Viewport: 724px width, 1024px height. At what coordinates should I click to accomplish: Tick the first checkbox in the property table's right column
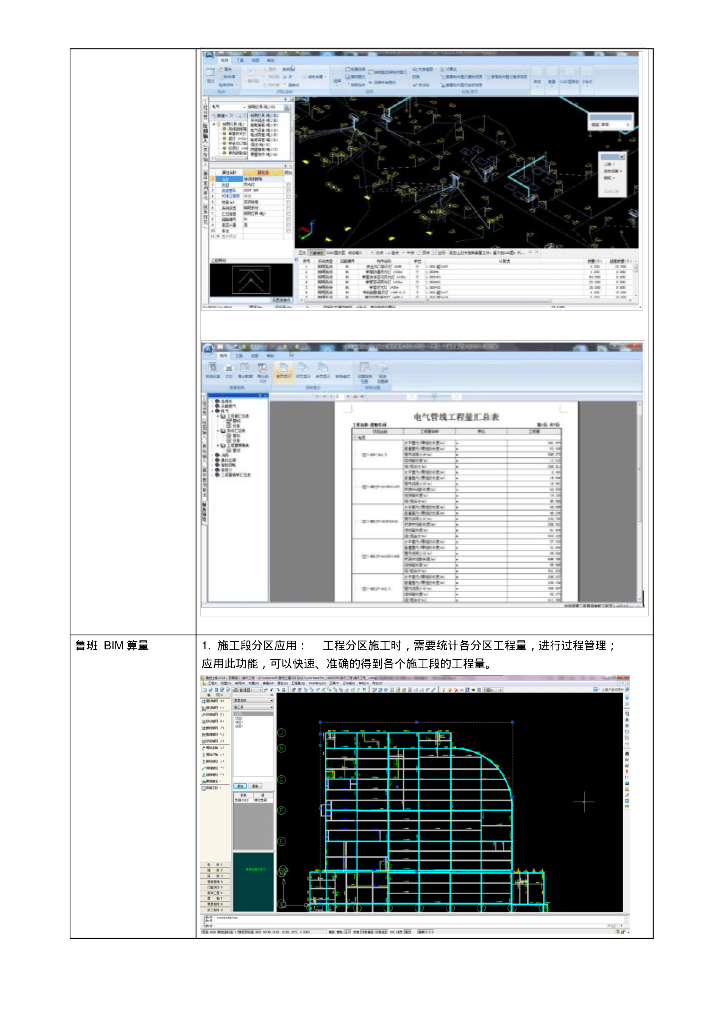(x=288, y=185)
